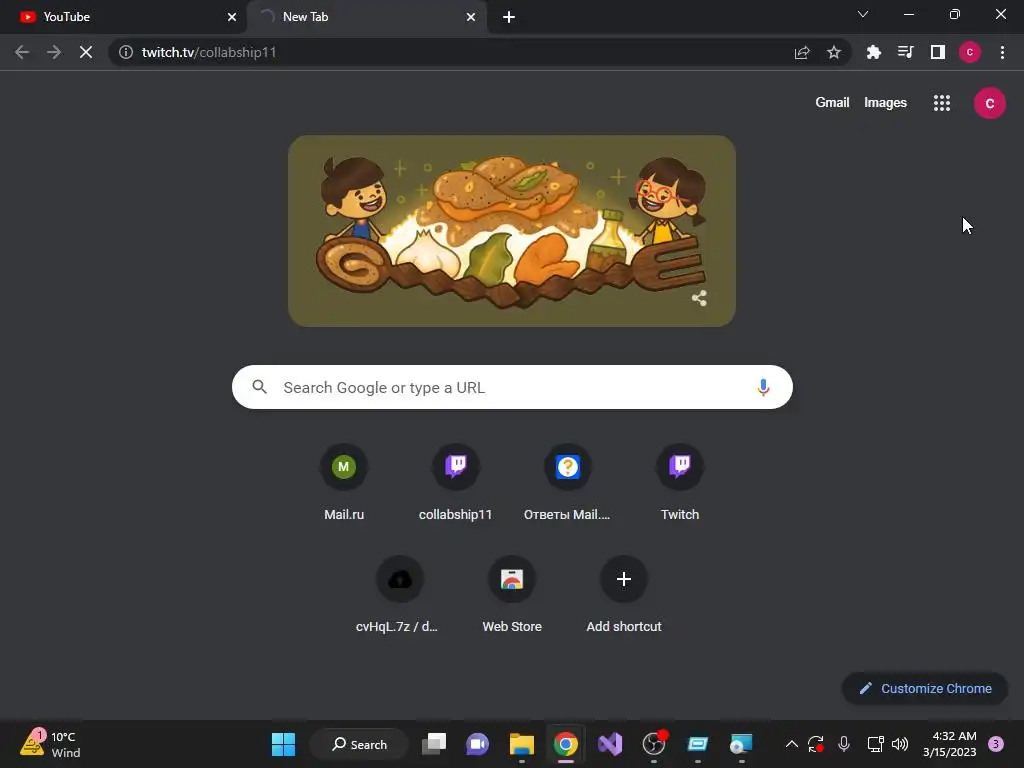Open the cvHqL.7z shortcut
The width and height of the screenshot is (1024, 768).
point(399,594)
